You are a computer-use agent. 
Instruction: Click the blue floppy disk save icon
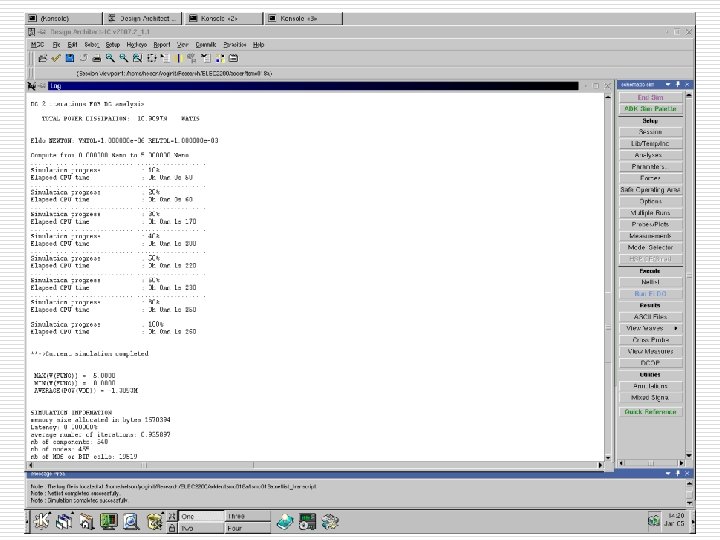click(x=70, y=58)
